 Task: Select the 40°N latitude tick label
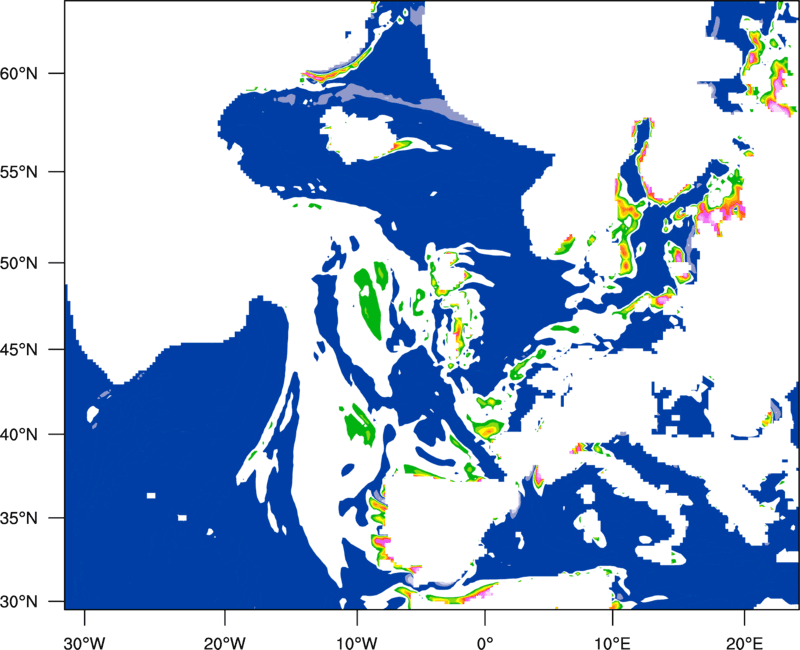[x=31, y=435]
